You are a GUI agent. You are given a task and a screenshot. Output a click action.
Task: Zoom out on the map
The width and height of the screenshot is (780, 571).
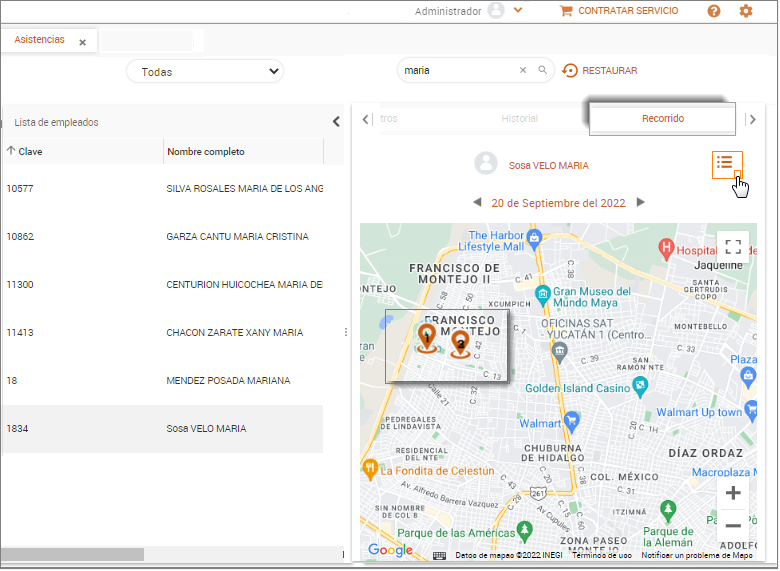[733, 526]
